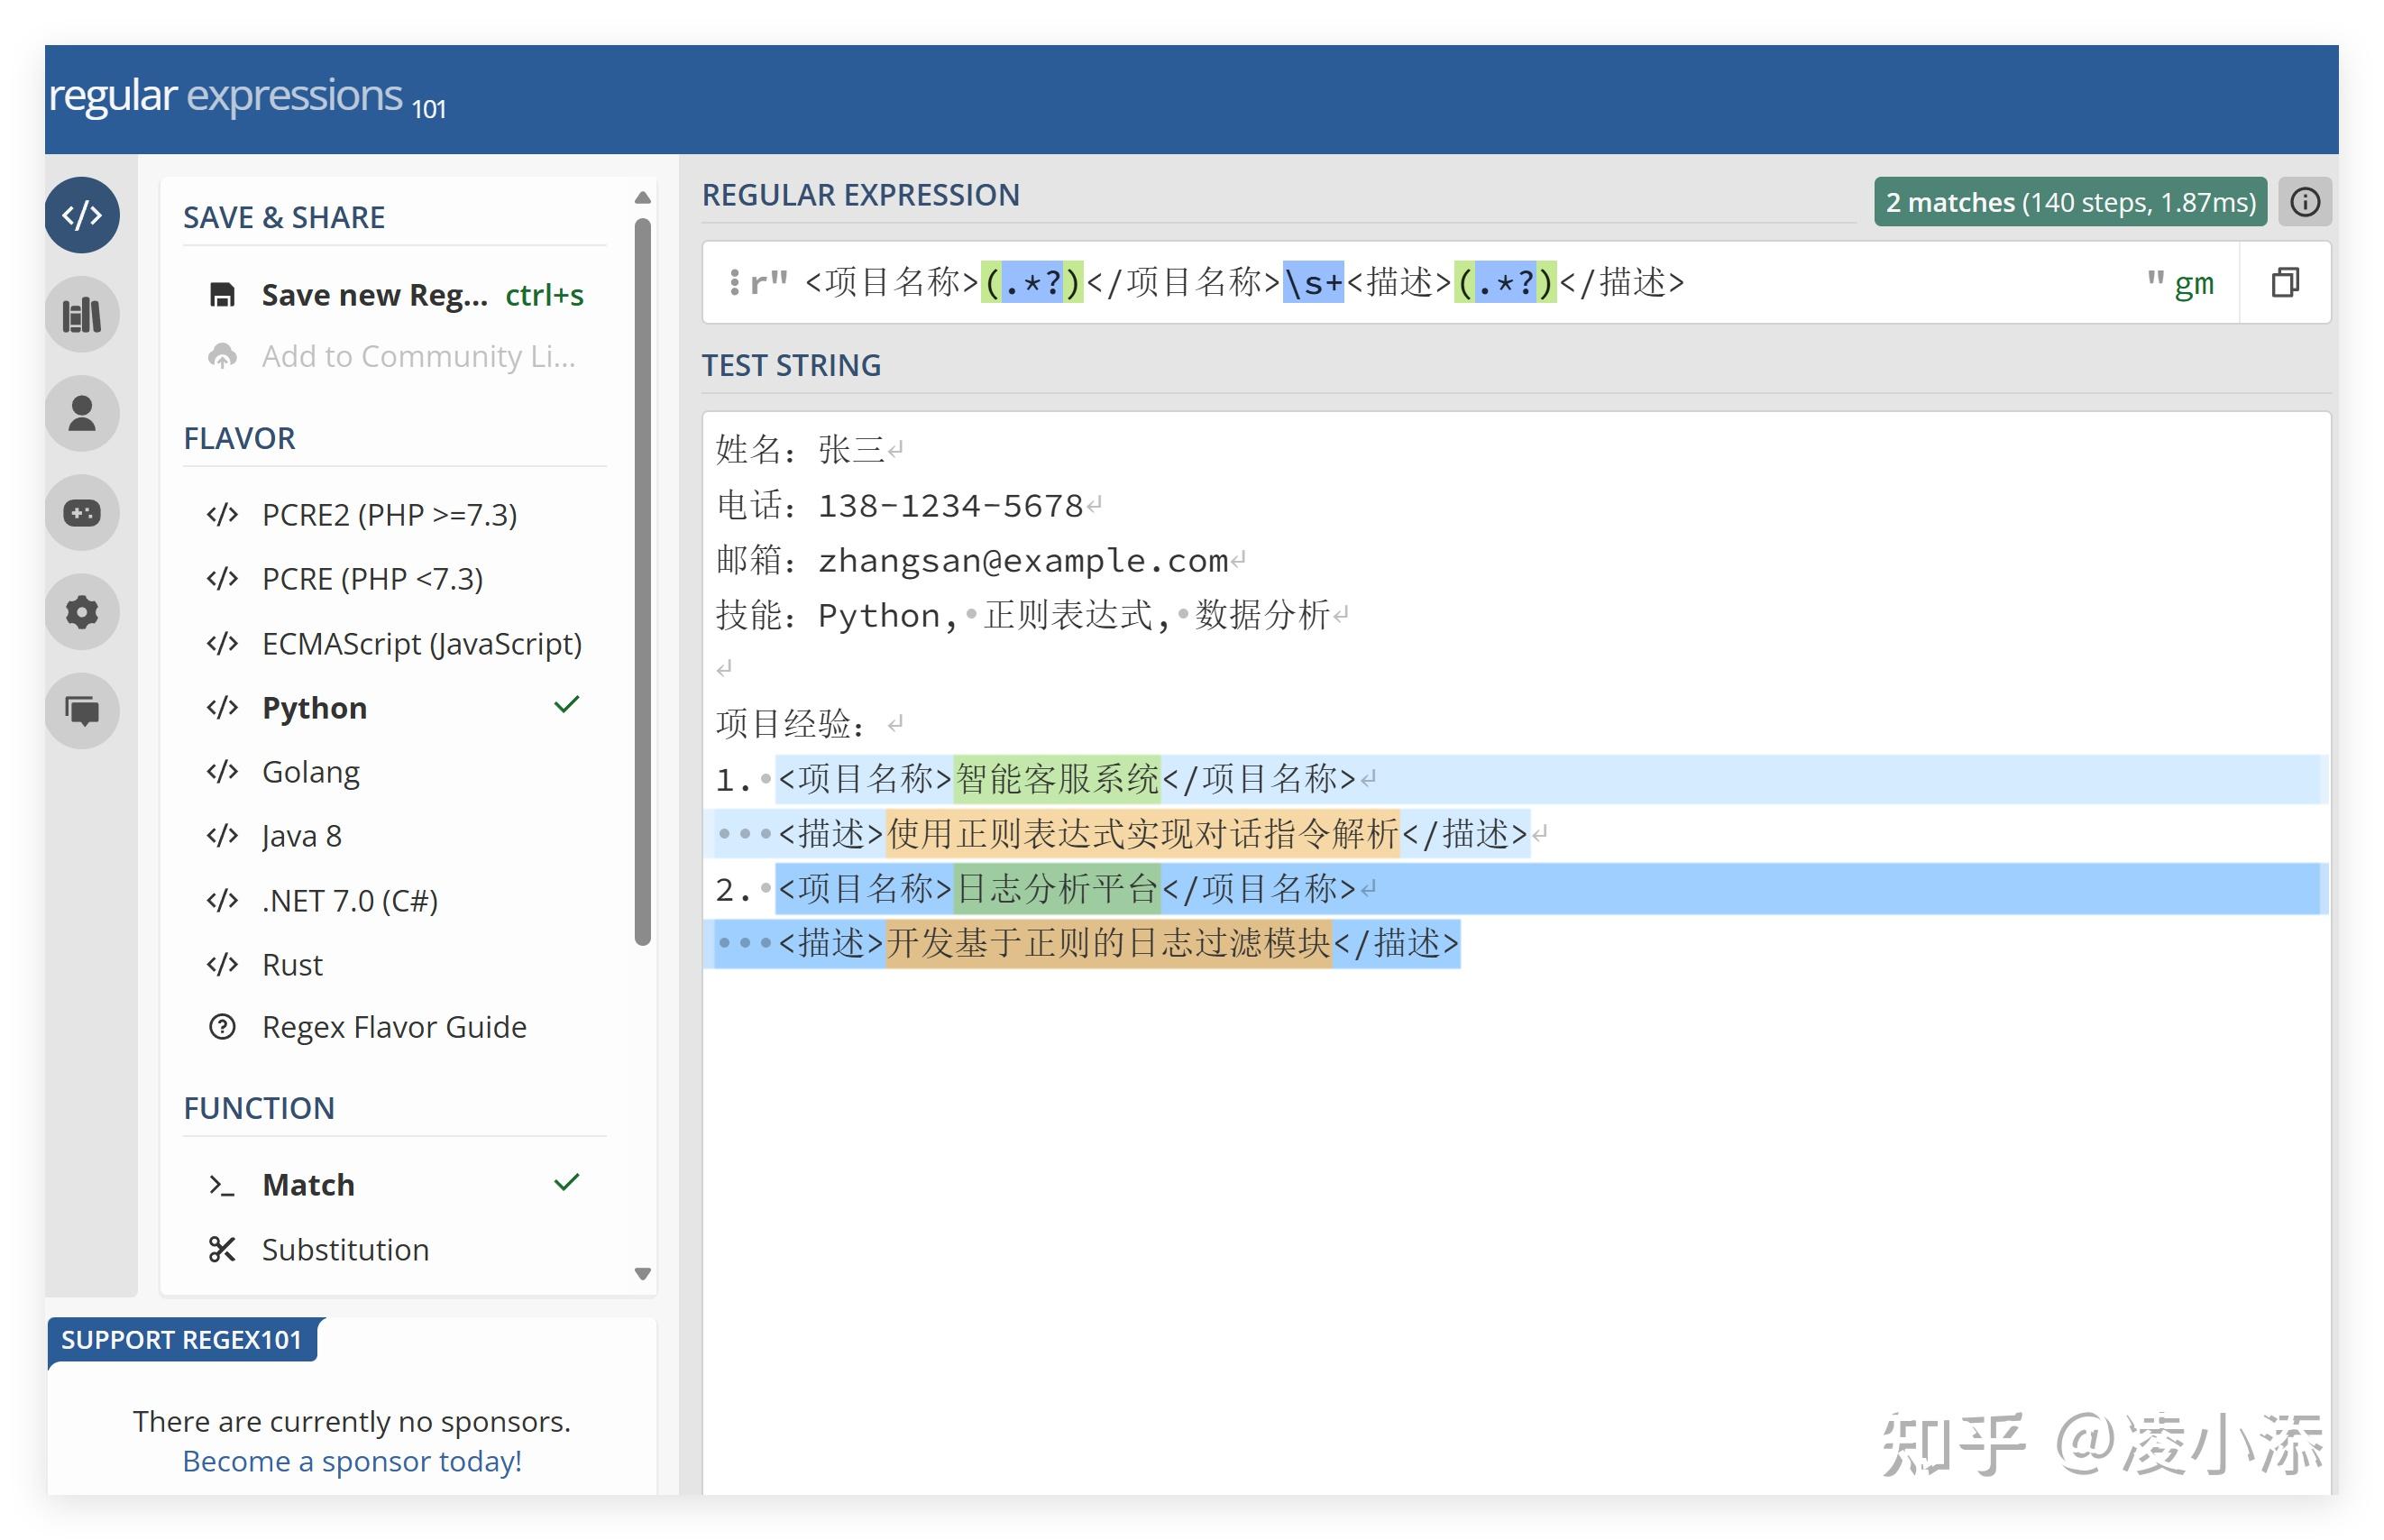Select the code editor icon in sidebar
2384x1540 pixels.
(82, 214)
